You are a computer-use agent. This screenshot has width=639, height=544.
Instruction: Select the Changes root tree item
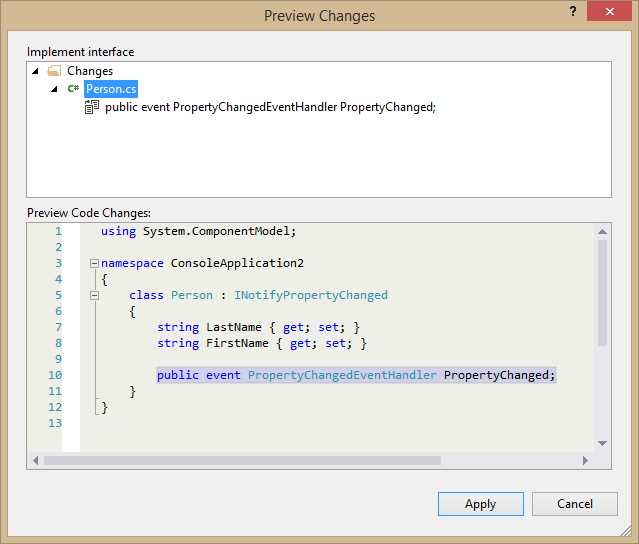[90, 71]
